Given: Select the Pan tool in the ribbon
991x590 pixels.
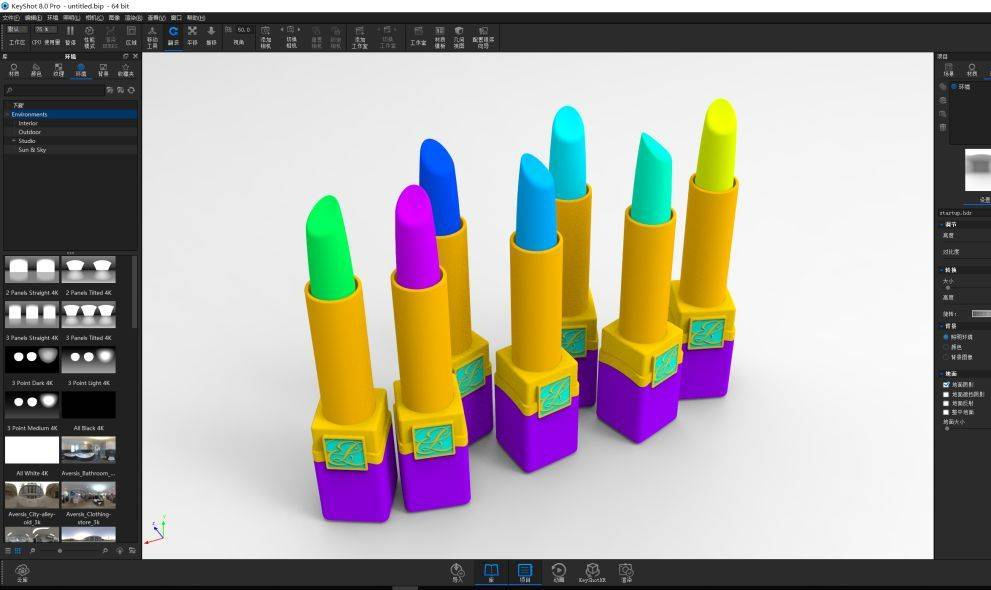Looking at the screenshot, I should (192, 34).
